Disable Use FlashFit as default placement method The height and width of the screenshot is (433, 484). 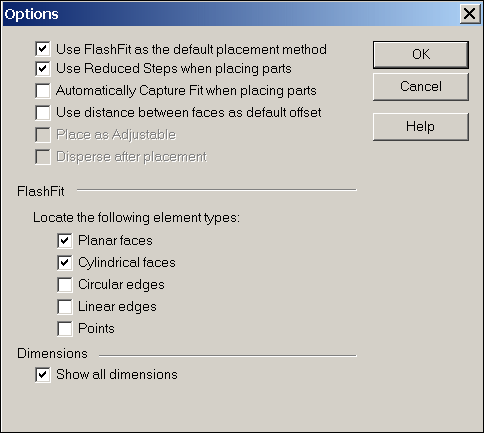pos(43,49)
